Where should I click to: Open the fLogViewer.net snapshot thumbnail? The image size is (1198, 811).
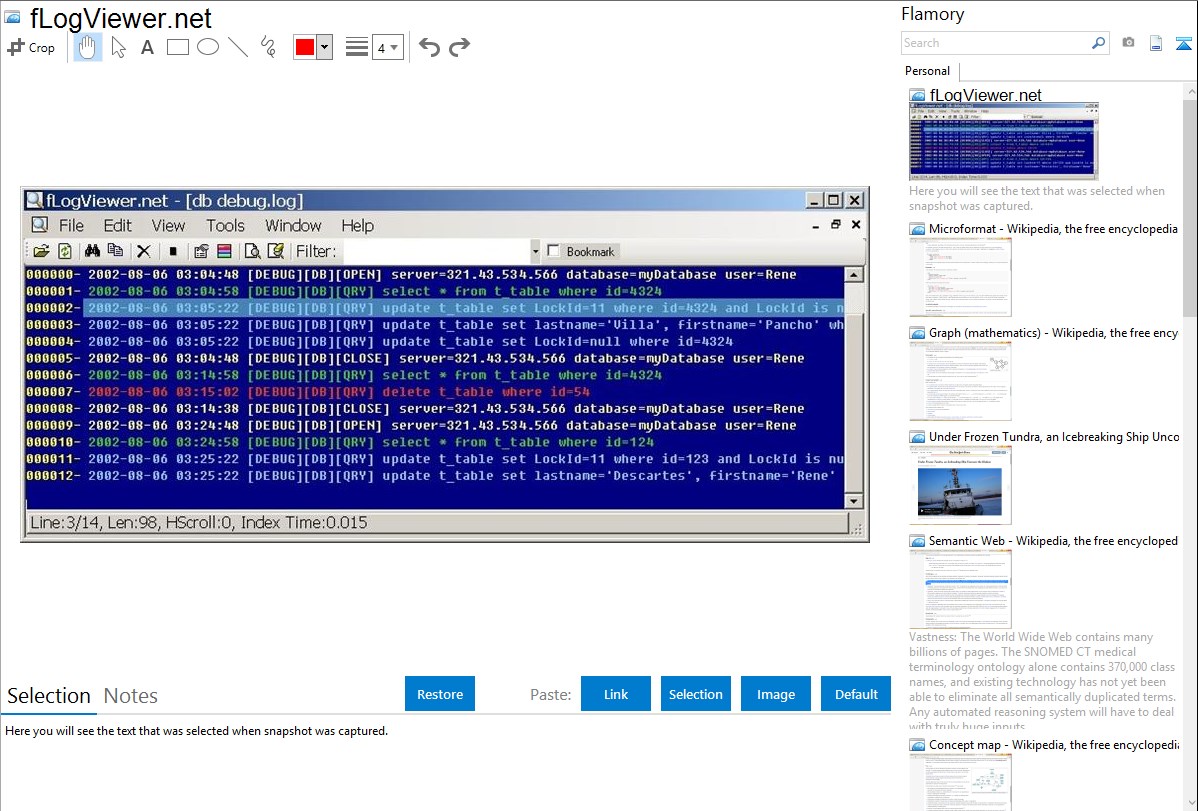click(x=1004, y=142)
